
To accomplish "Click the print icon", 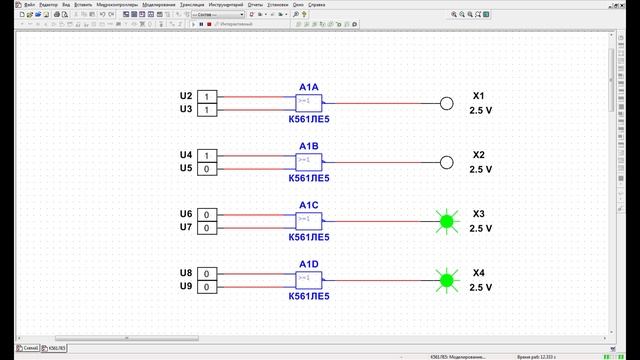I will pos(57,14).
